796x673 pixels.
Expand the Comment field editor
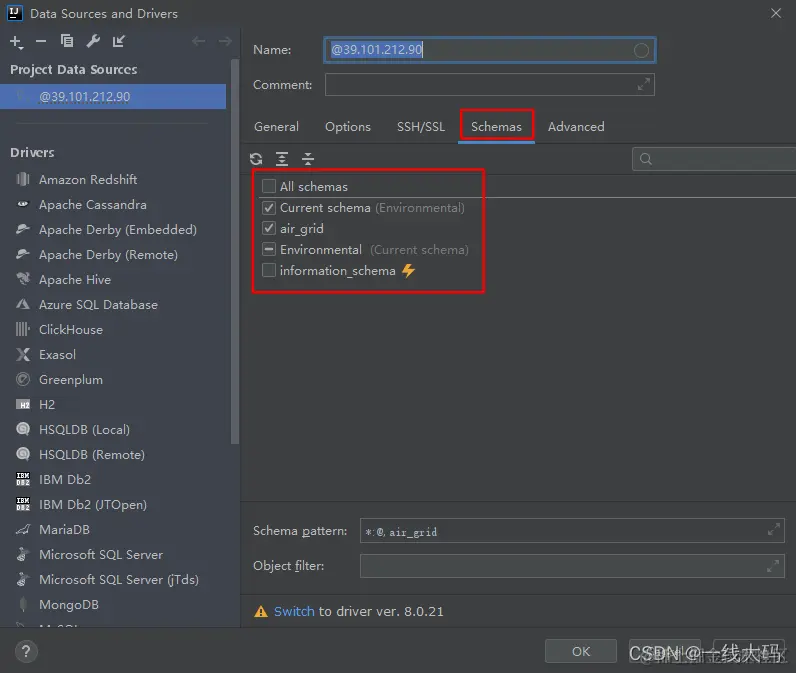tap(643, 85)
